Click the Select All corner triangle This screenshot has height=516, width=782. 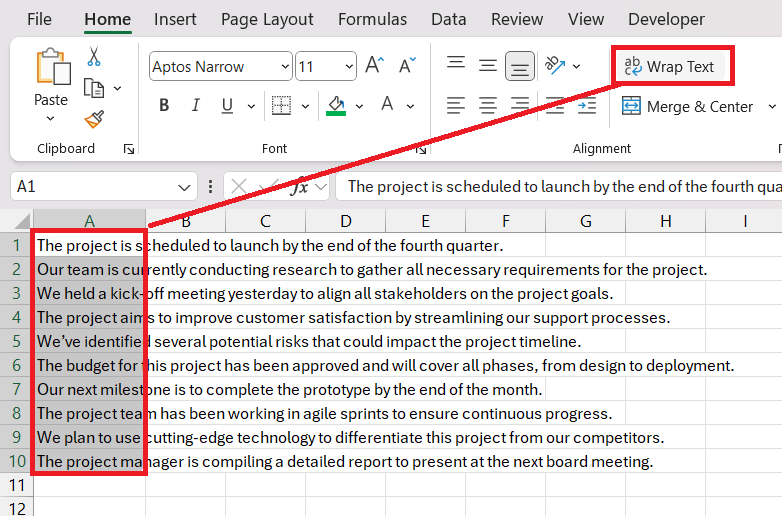(x=22, y=220)
